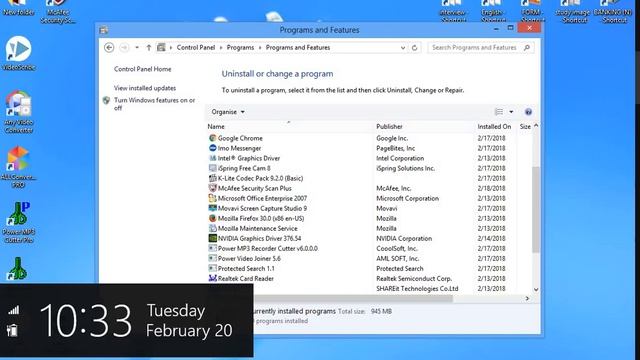This screenshot has height=360, width=640.
Task: Click the AML SOFT, Inc. publisher cell
Action: pos(398,258)
